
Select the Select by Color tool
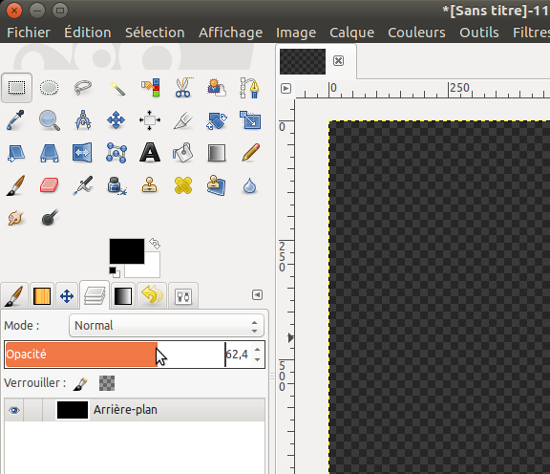click(150, 87)
